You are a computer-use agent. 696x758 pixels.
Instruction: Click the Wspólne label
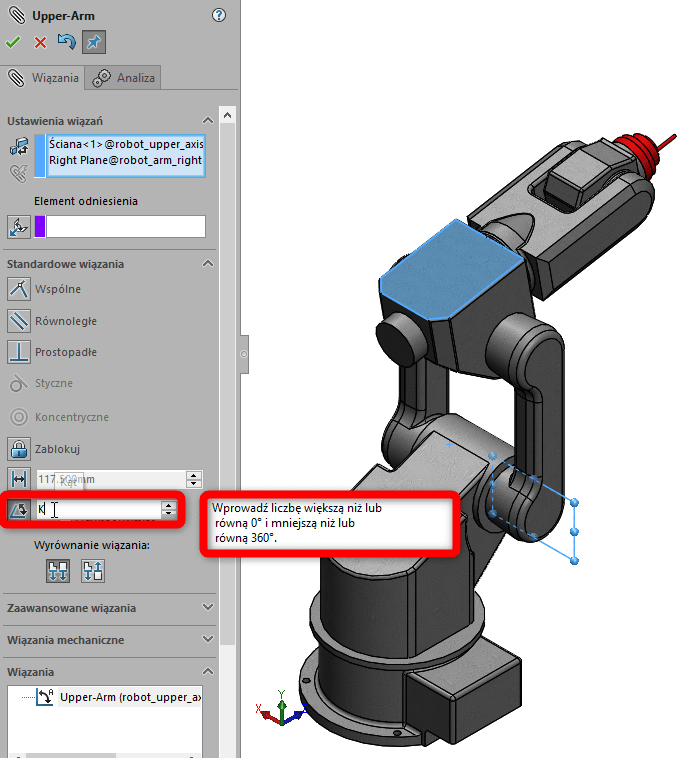click(58, 289)
